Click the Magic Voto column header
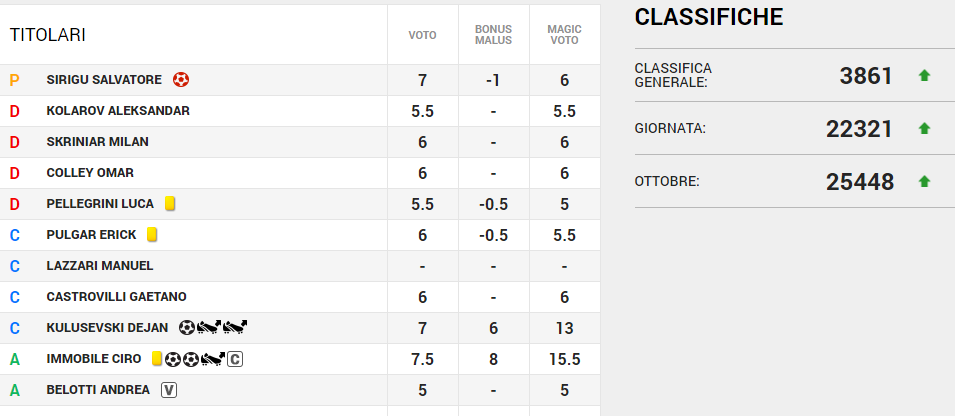The width and height of the screenshot is (955, 416). pos(564,35)
